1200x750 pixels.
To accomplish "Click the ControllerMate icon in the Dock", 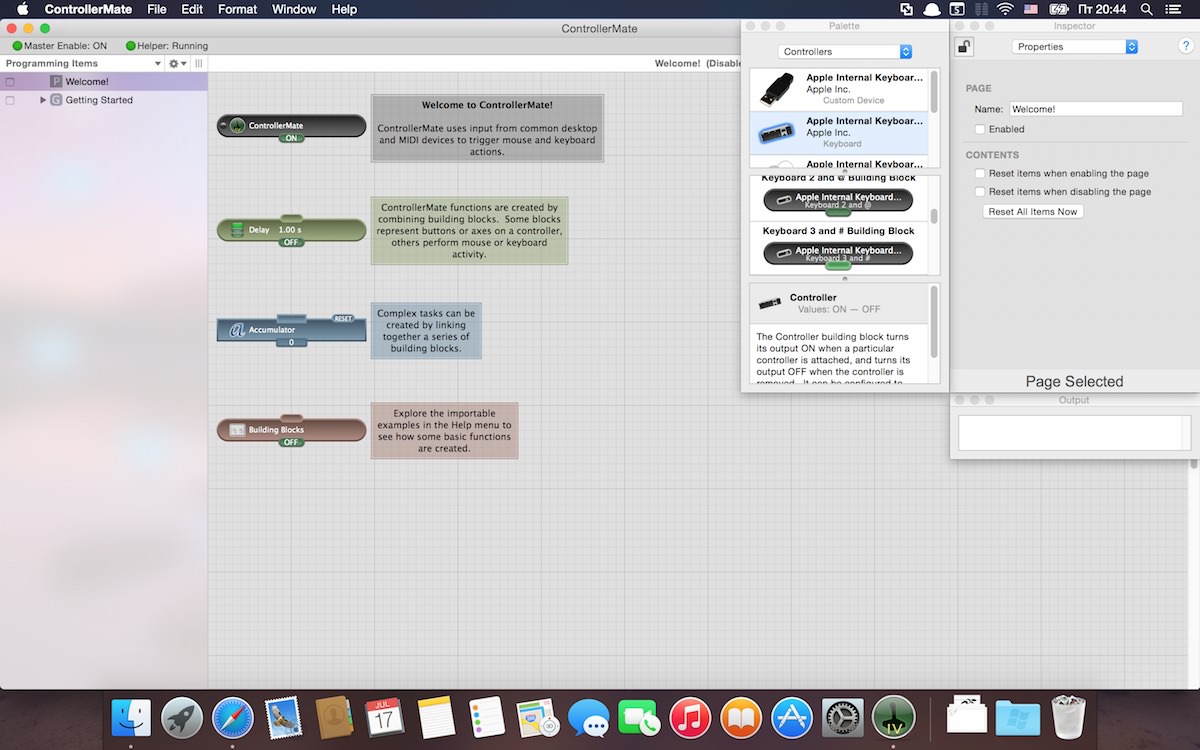I will pos(894,717).
